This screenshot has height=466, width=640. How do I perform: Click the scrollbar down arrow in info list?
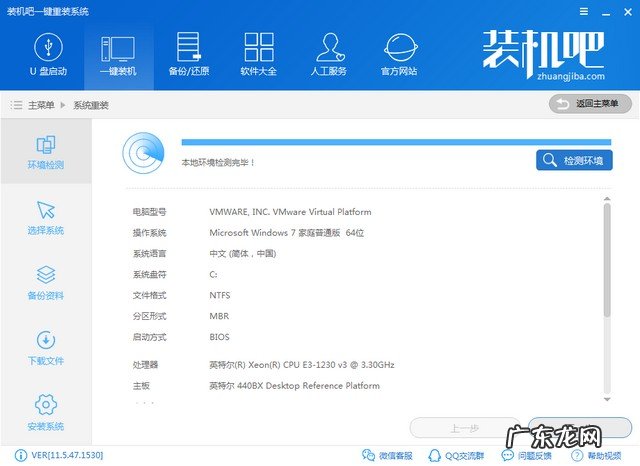[607, 399]
